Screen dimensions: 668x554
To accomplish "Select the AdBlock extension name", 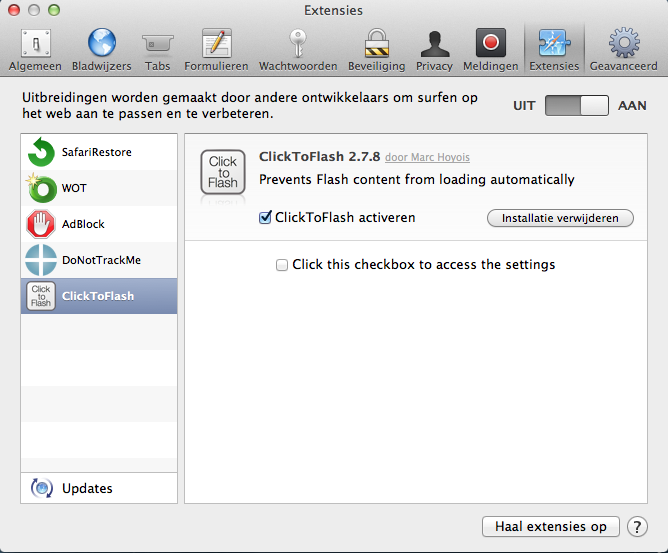I will [x=83, y=224].
